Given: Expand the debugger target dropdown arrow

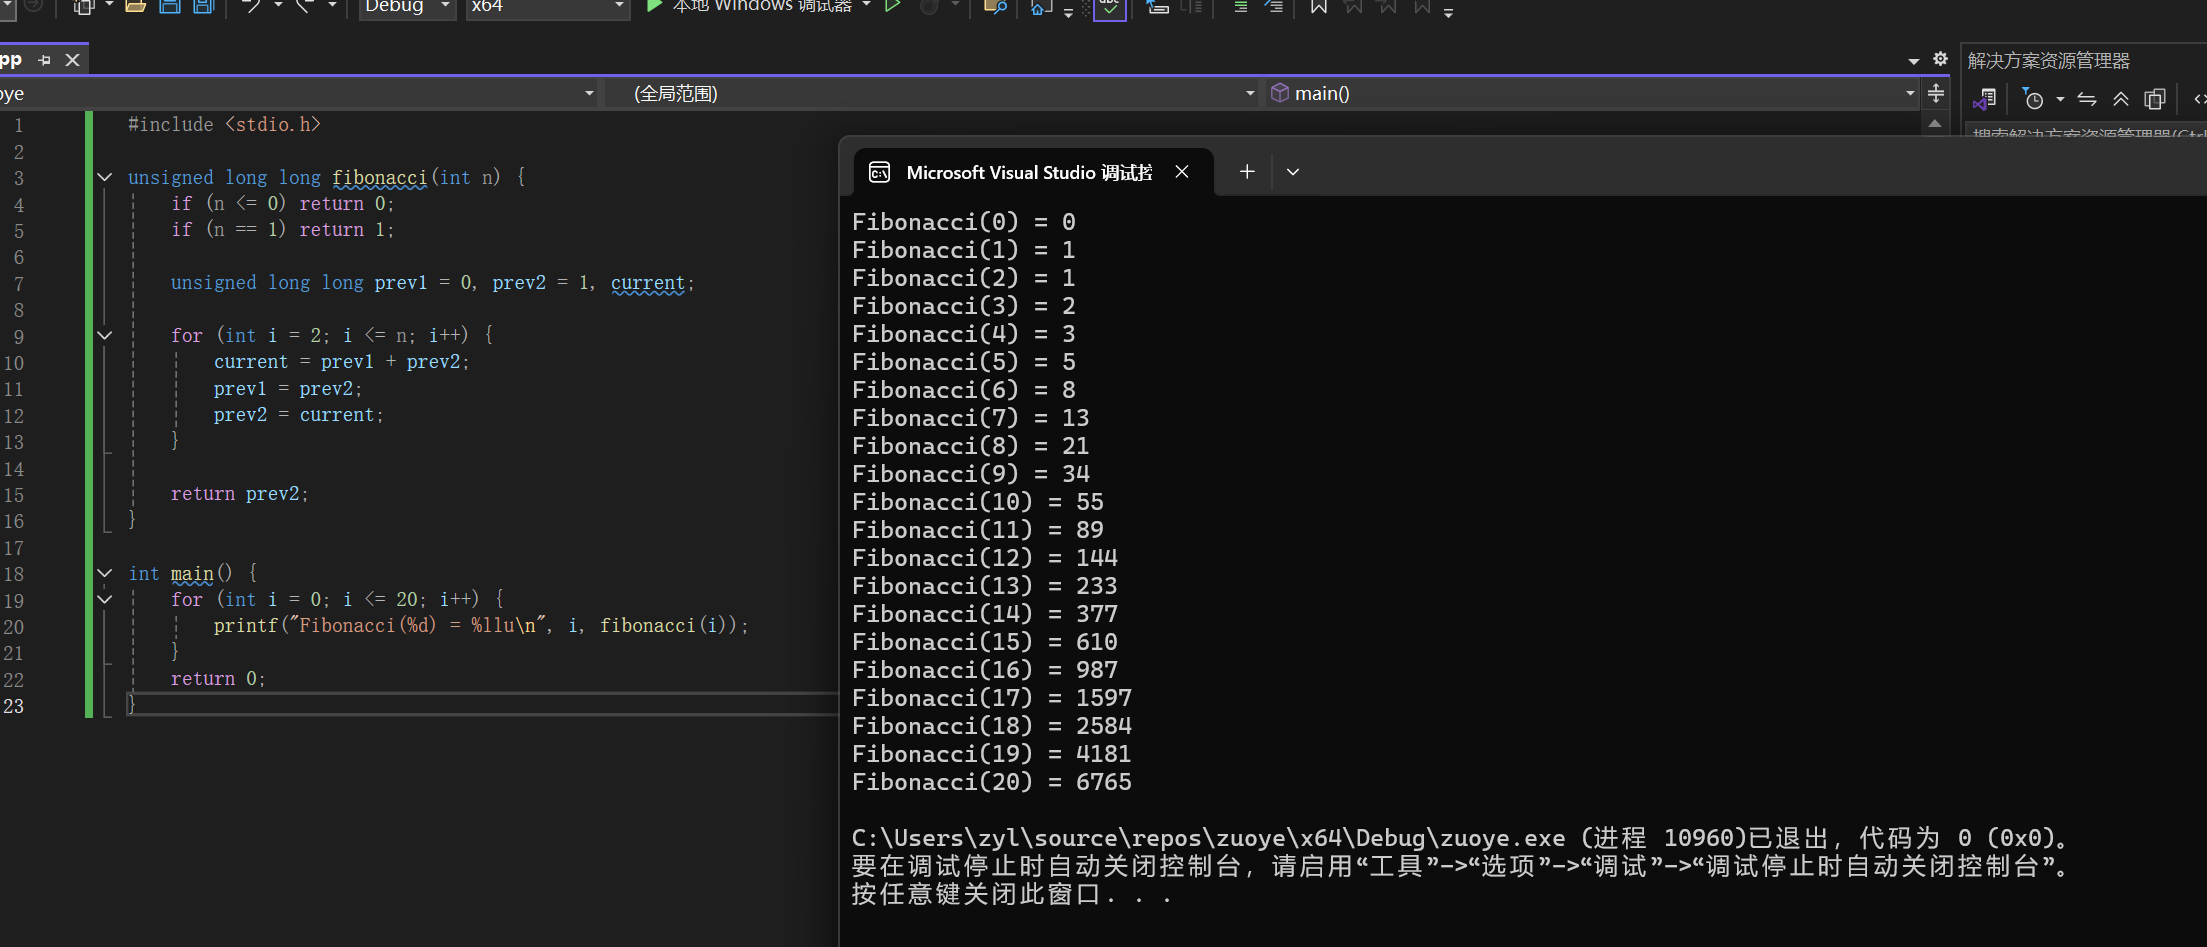Looking at the screenshot, I should [866, 6].
